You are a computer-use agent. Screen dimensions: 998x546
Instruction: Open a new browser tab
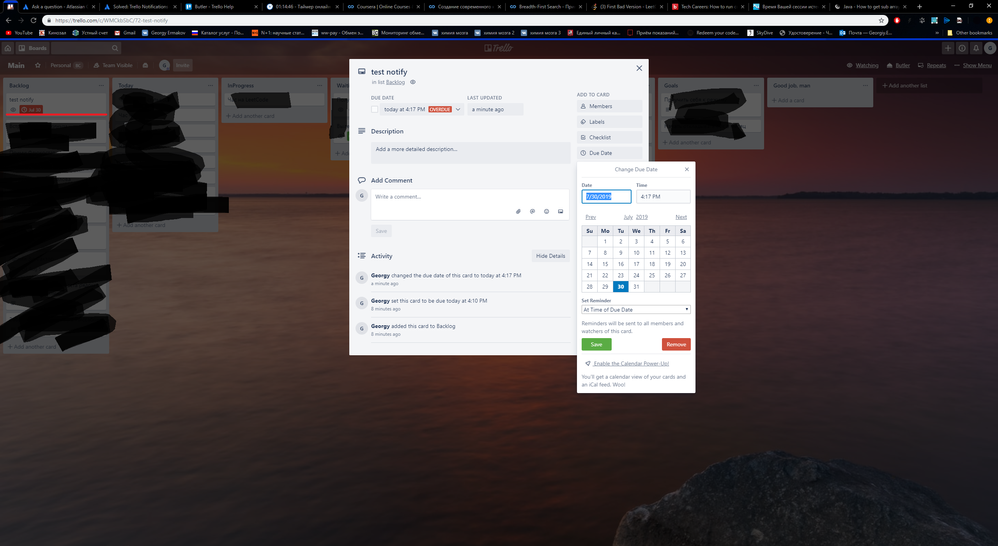[919, 6]
